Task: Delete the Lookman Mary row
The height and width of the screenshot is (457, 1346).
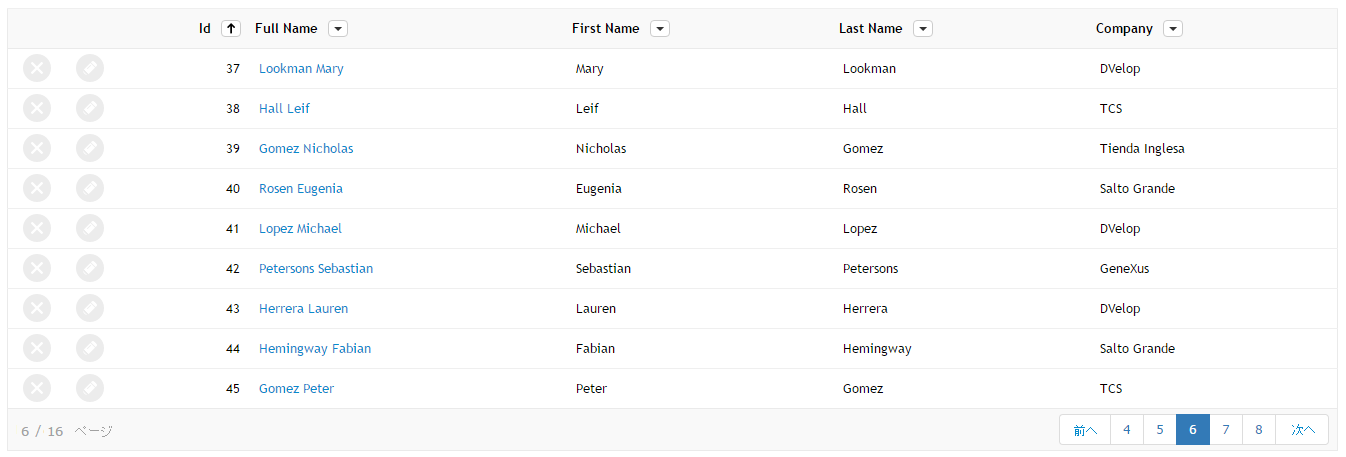Action: 37,68
